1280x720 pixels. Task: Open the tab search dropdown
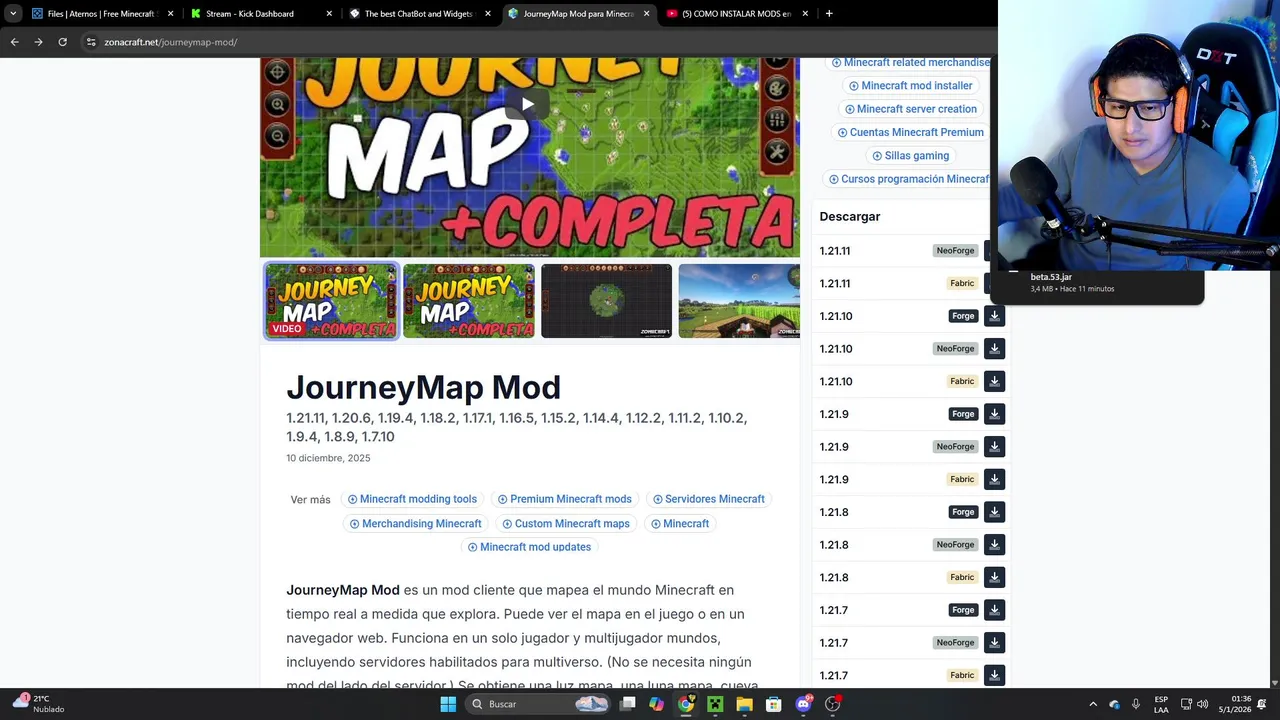[13, 14]
